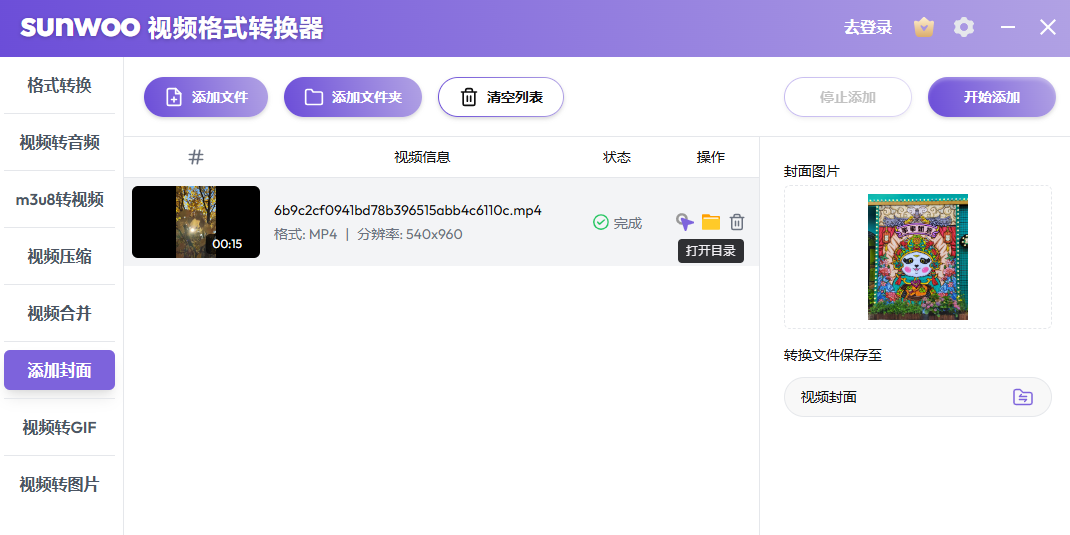The image size is (1070, 535).
Task: Click 添加文件 to add a file
Action: tap(206, 97)
